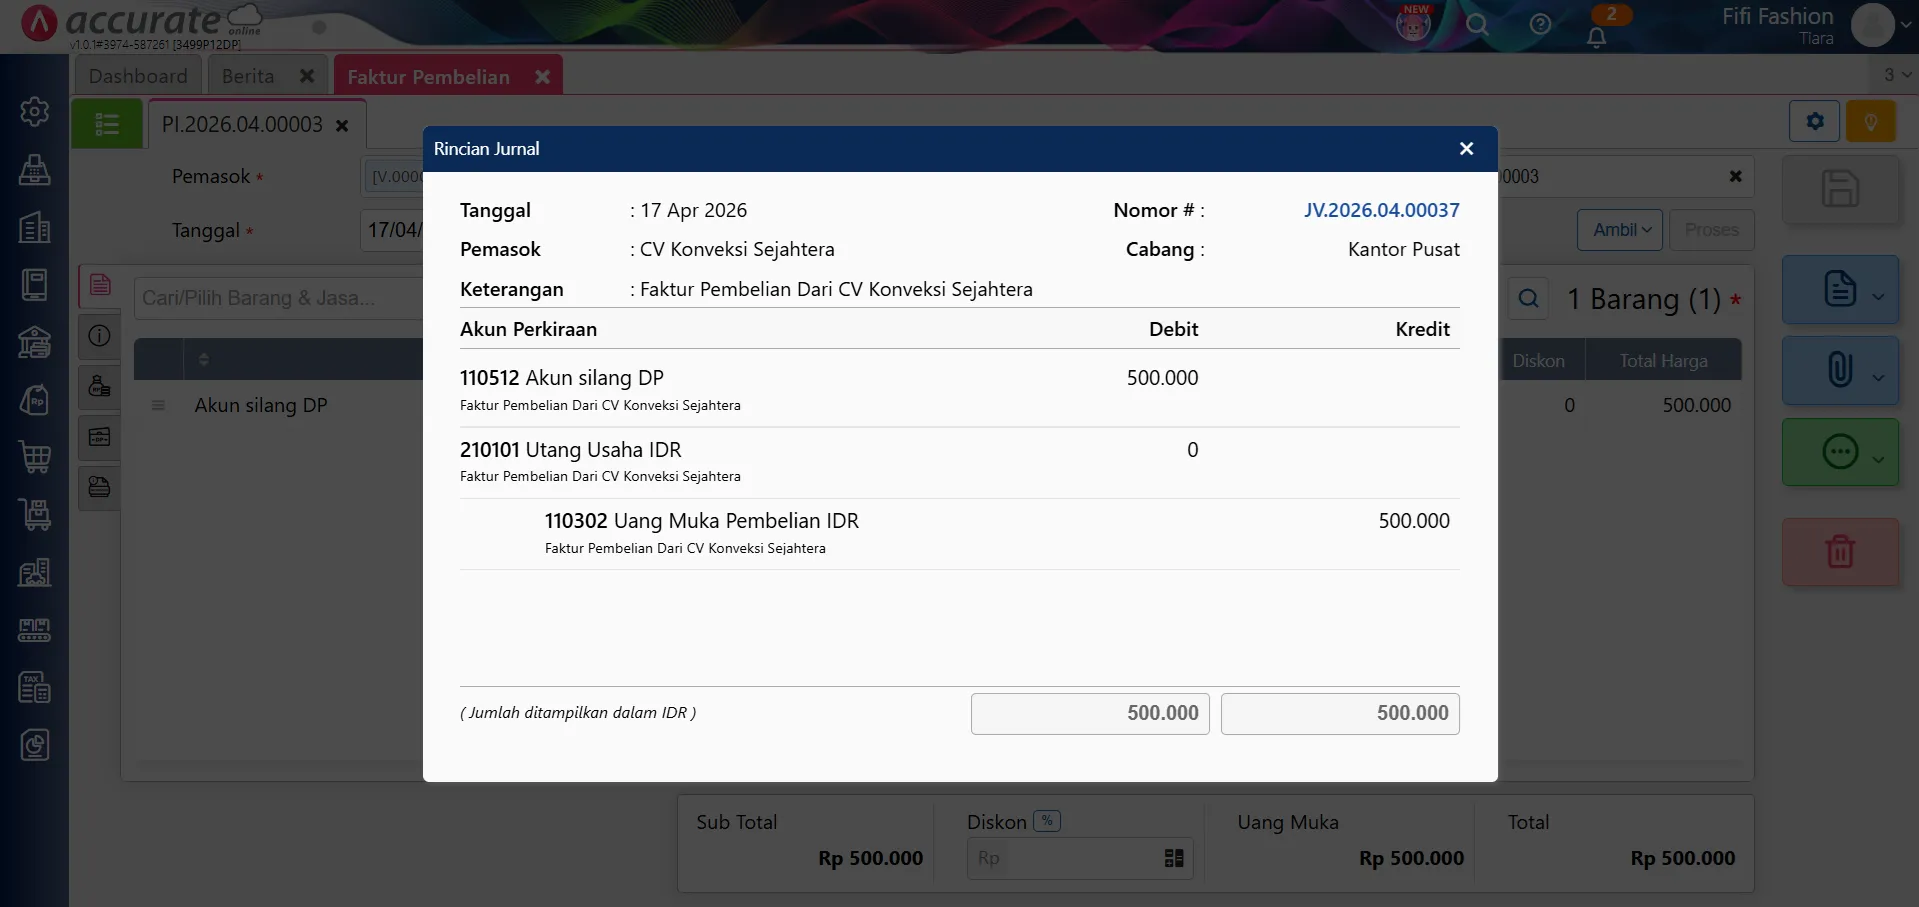This screenshot has height=907, width=1919.
Task: Switch to the Dashboard tab
Action: pos(138,76)
